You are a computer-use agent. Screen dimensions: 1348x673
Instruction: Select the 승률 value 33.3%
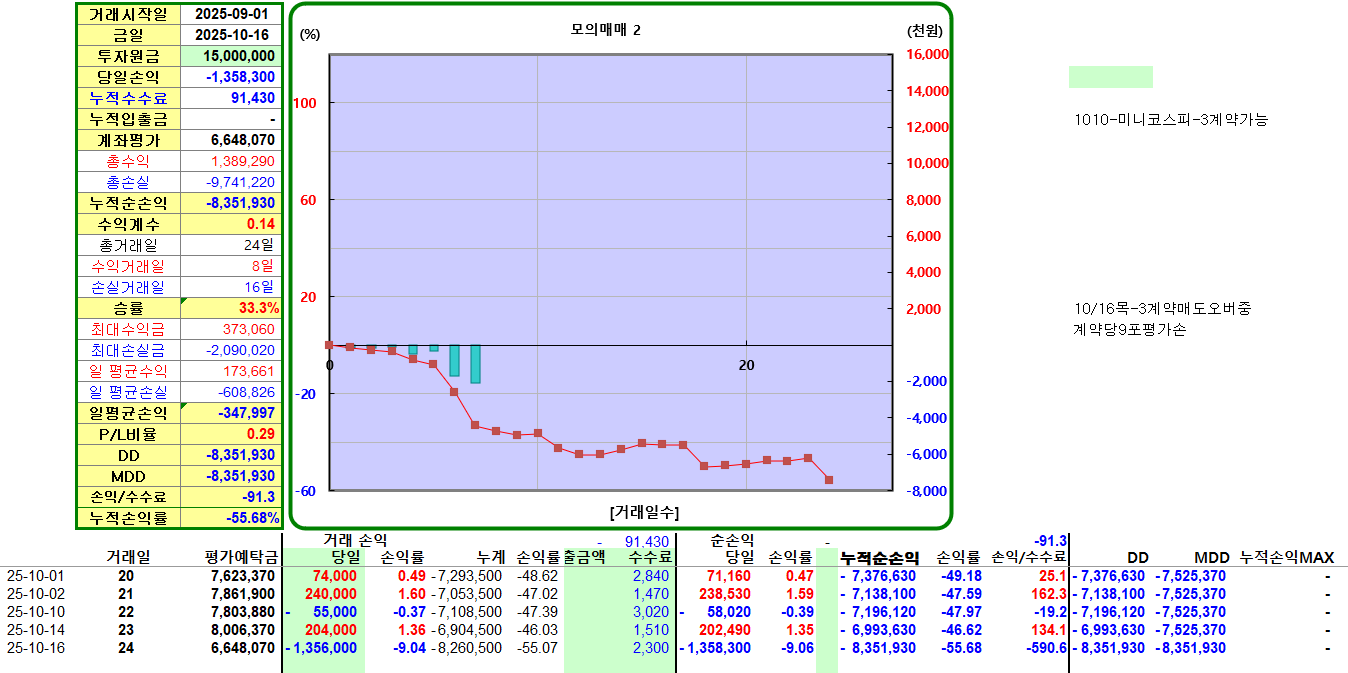(x=231, y=308)
